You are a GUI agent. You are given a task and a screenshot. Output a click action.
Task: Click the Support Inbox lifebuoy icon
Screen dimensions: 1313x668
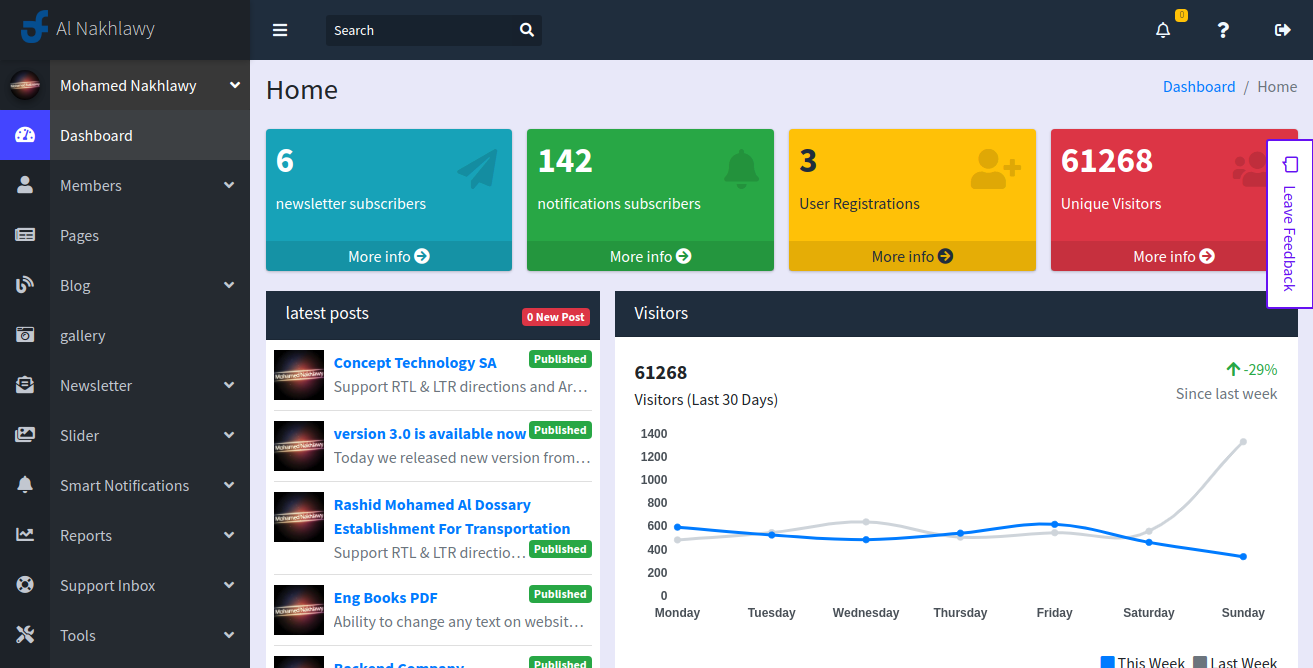[x=25, y=585]
